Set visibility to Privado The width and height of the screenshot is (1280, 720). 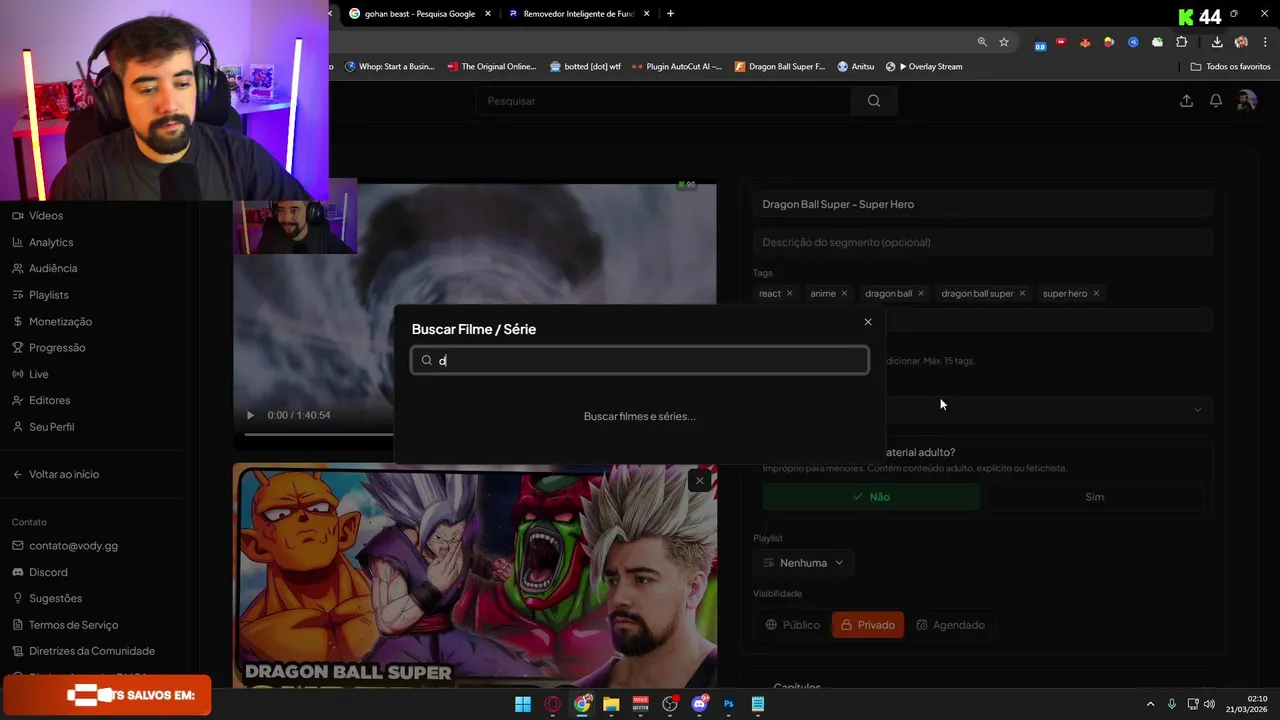click(x=868, y=625)
